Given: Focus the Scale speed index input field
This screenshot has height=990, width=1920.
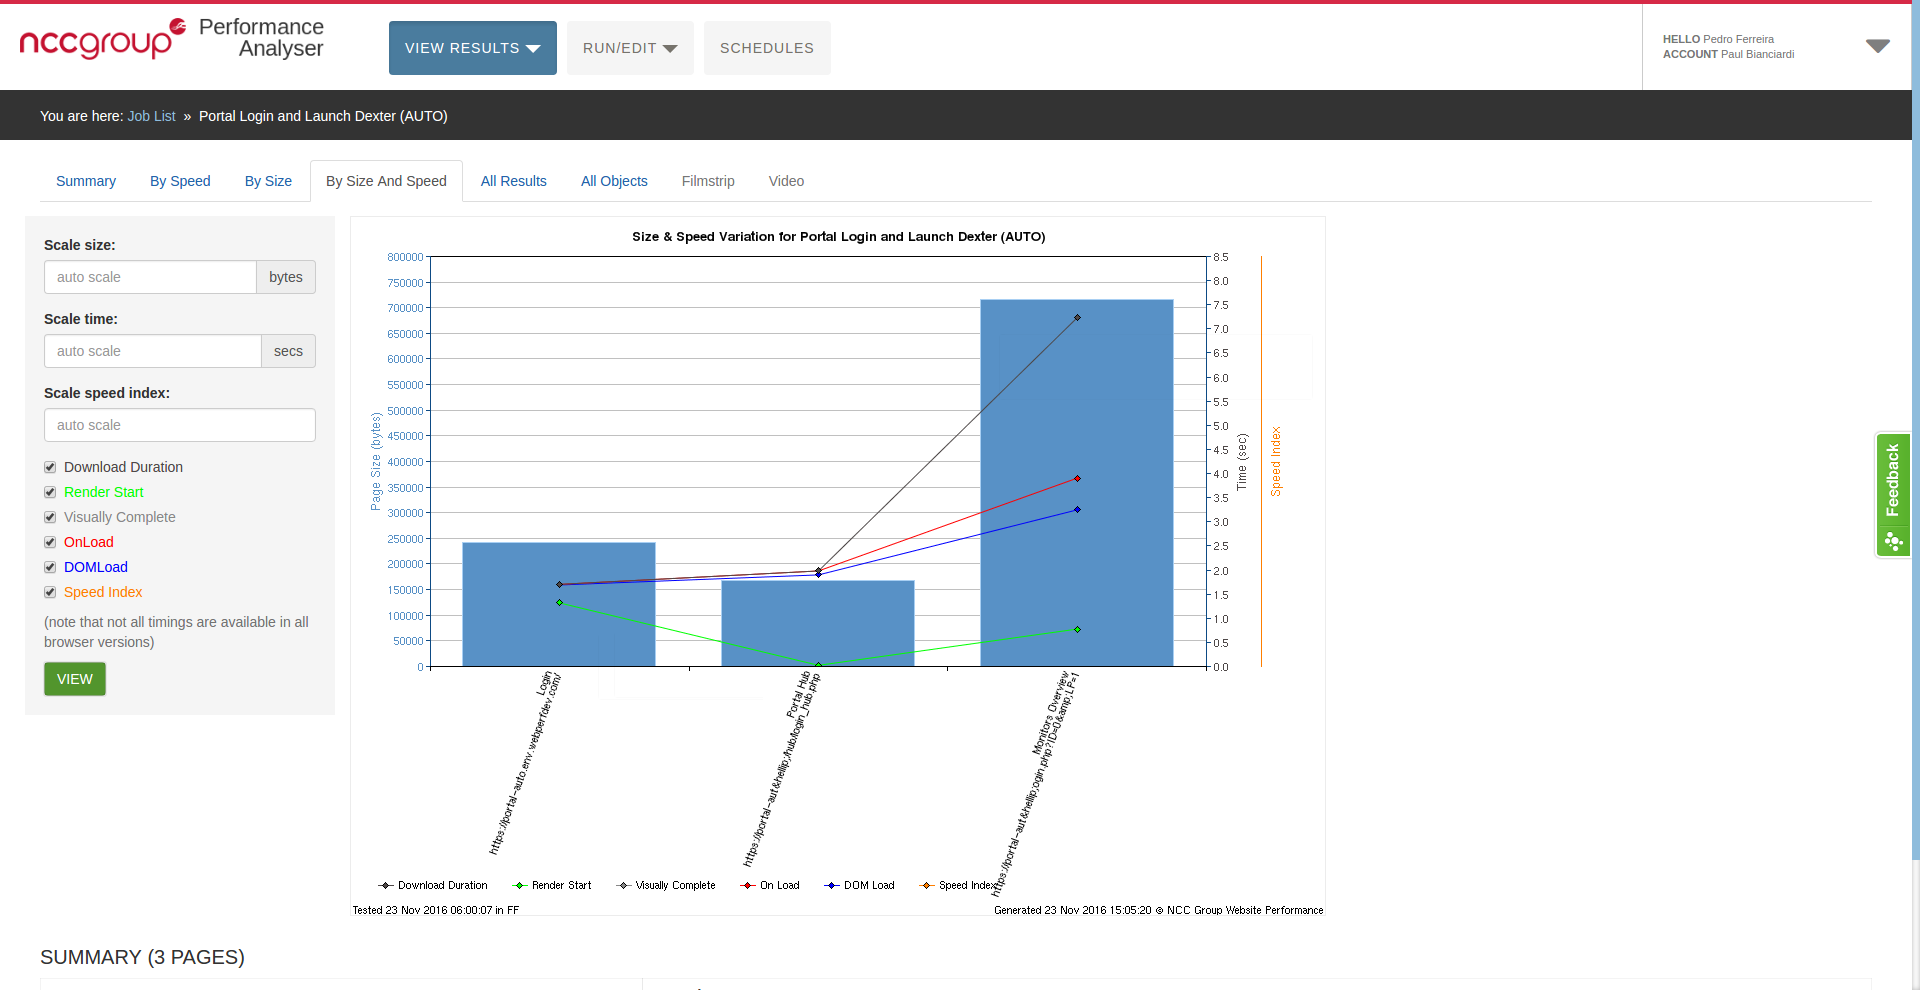Looking at the screenshot, I should (180, 425).
